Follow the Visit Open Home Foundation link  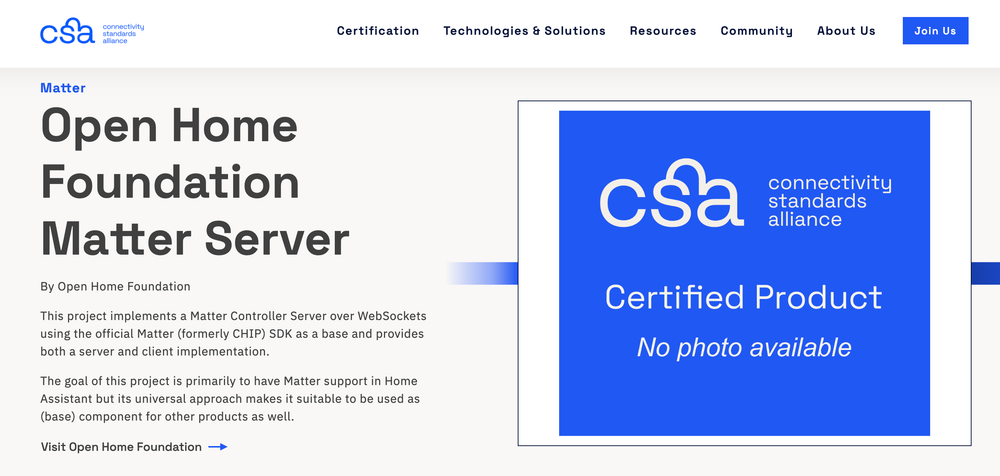(121, 447)
